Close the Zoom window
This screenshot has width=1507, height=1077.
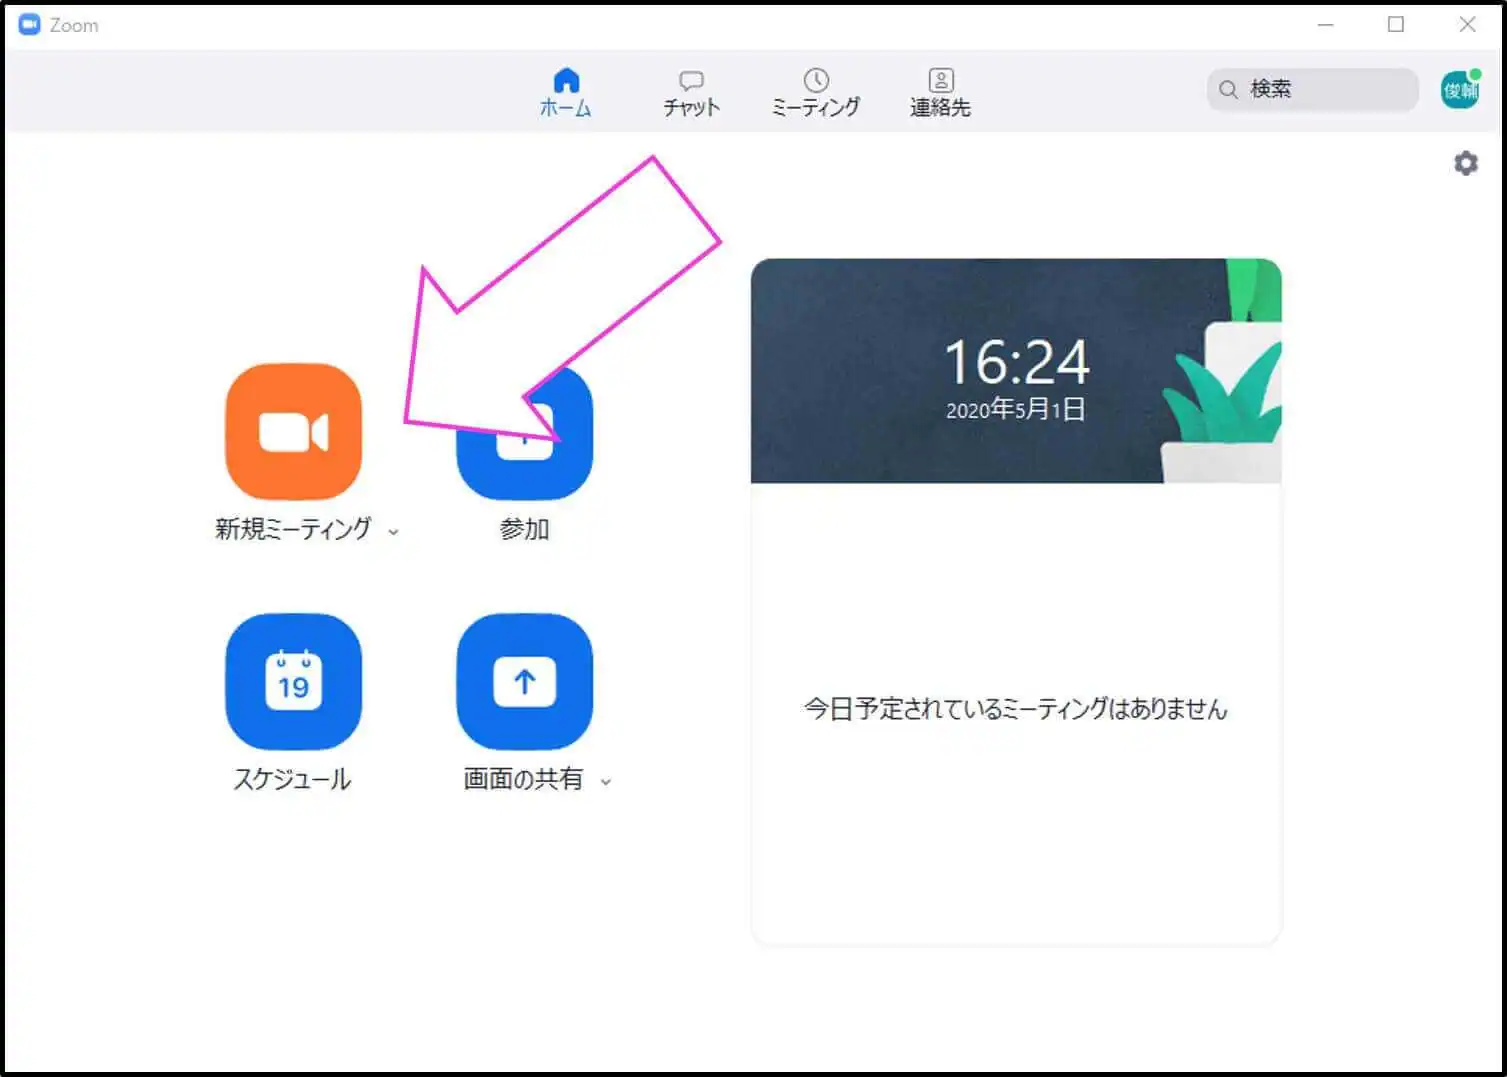pyautogui.click(x=1467, y=25)
